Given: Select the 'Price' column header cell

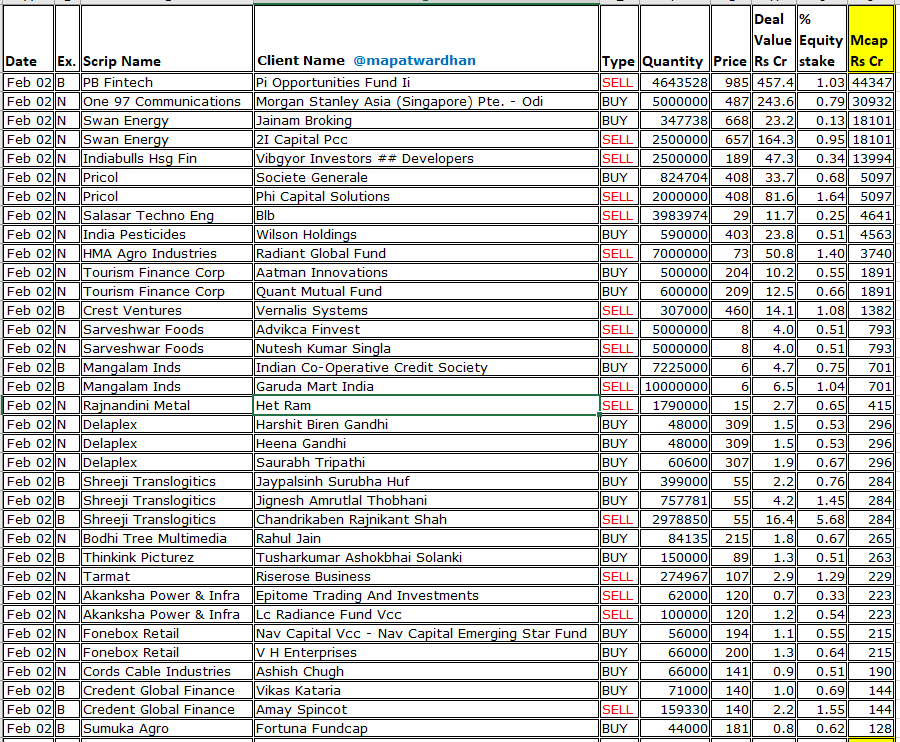Looking at the screenshot, I should click(731, 39).
